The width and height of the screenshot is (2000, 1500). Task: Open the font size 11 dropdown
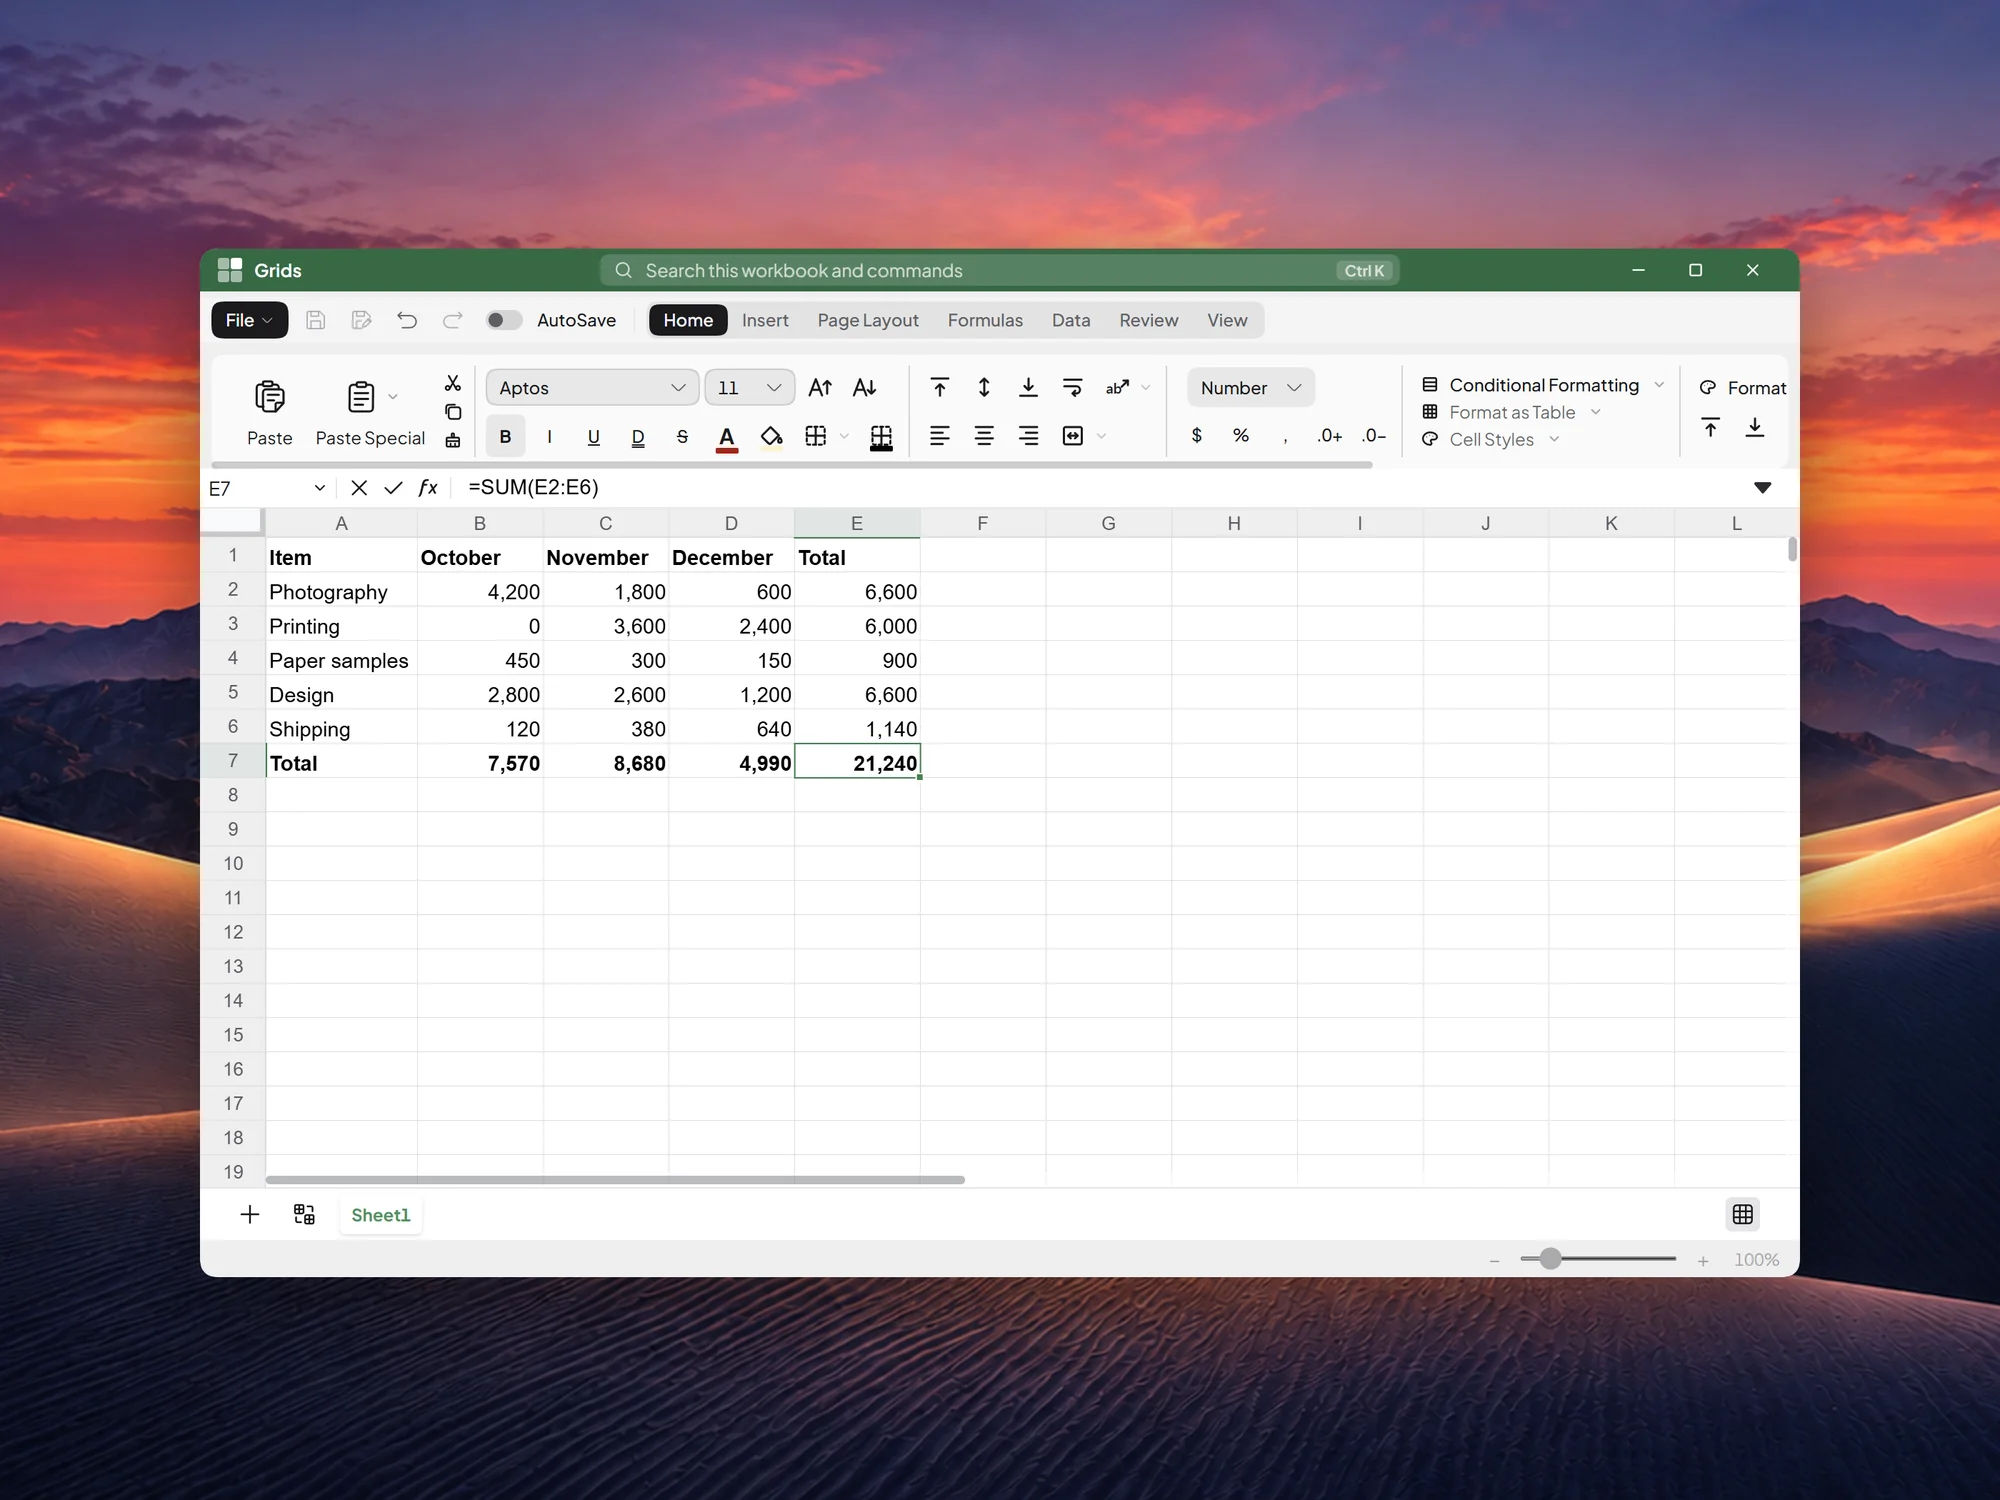(x=750, y=388)
